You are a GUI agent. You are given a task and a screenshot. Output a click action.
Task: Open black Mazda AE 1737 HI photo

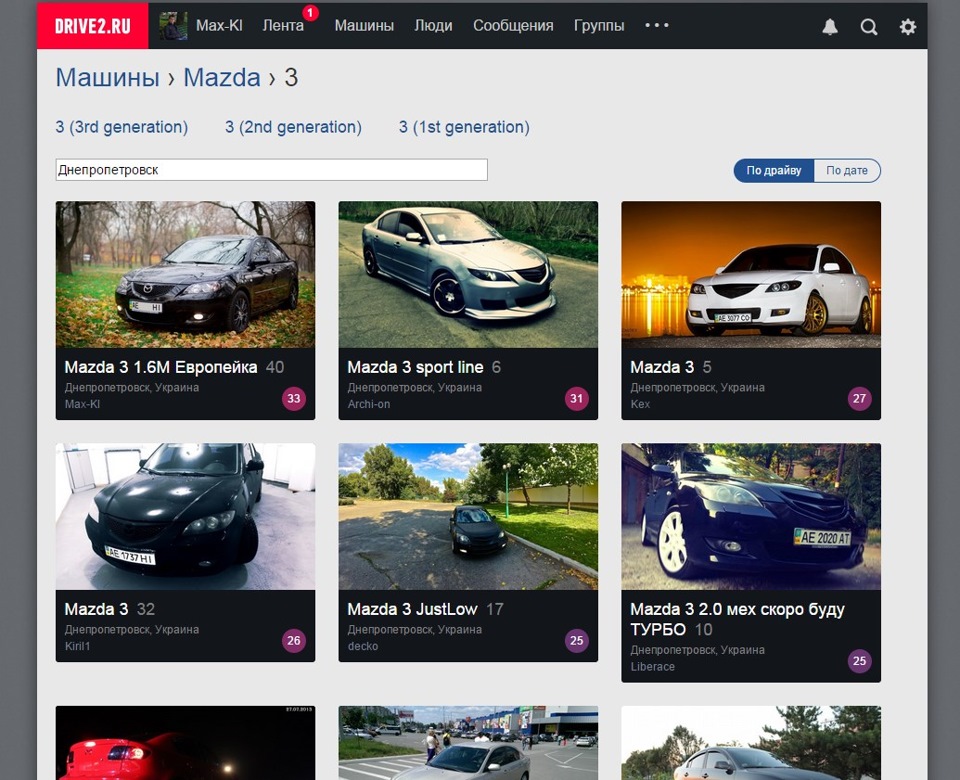click(186, 516)
